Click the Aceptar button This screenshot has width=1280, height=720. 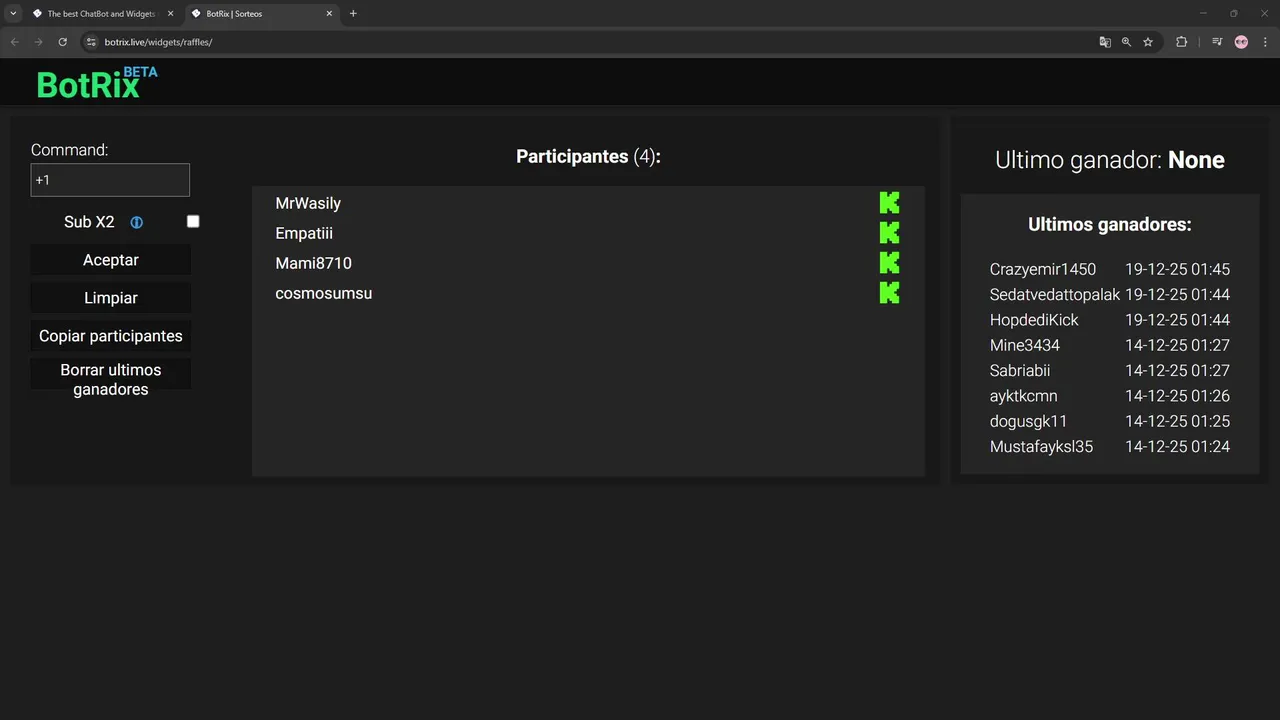[x=111, y=260]
